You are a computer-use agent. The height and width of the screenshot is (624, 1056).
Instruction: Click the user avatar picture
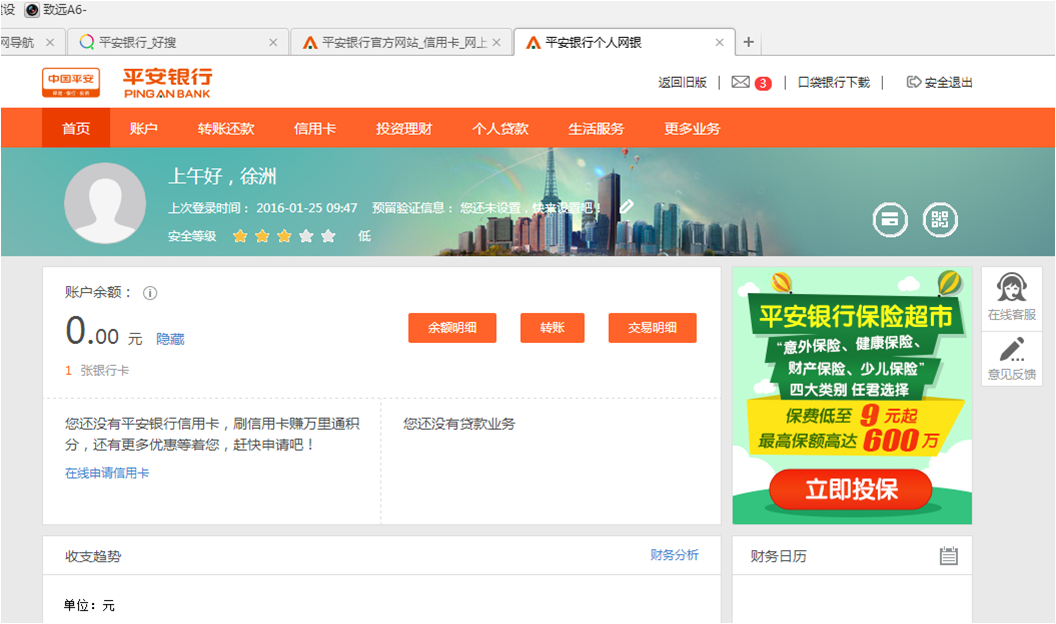point(104,203)
